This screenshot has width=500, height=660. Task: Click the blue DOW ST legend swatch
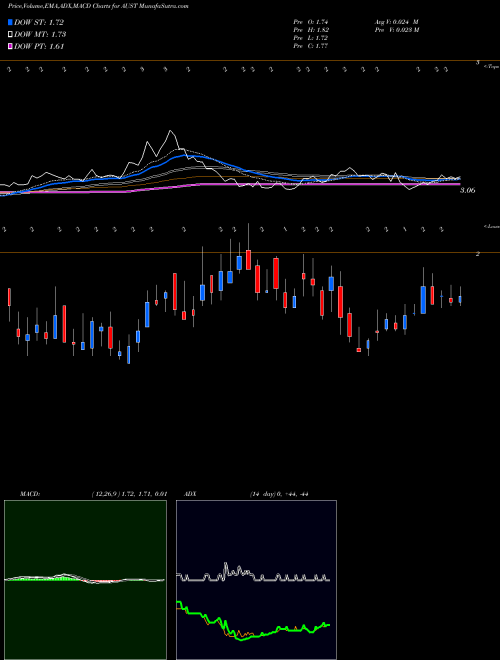pos(10,22)
